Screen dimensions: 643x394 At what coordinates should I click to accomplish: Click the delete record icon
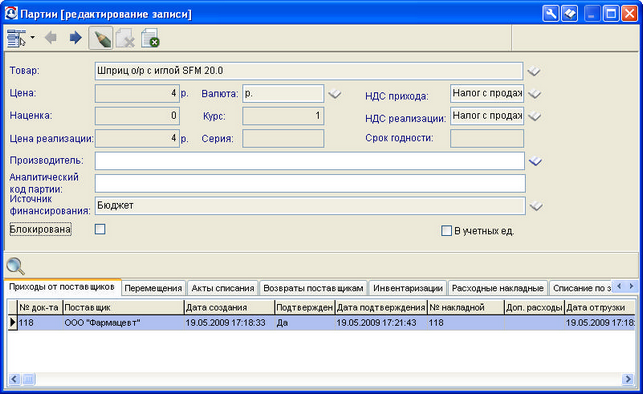pos(125,39)
